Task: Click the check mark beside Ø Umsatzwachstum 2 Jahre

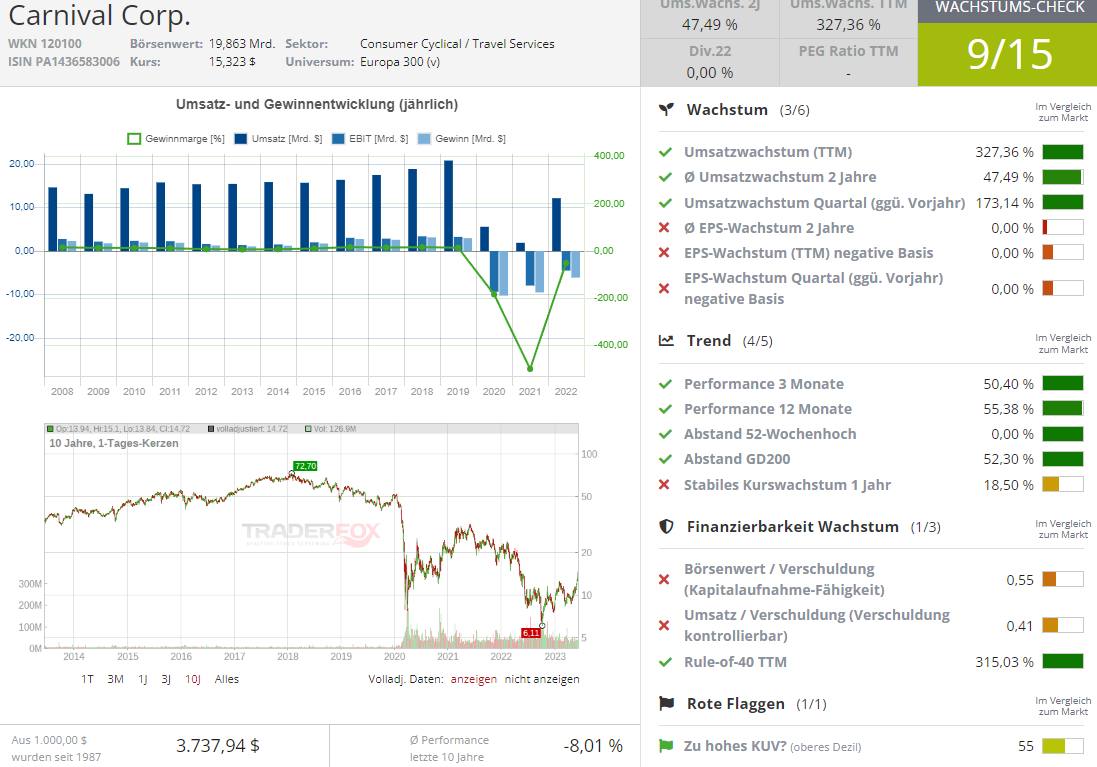Action: 665,177
